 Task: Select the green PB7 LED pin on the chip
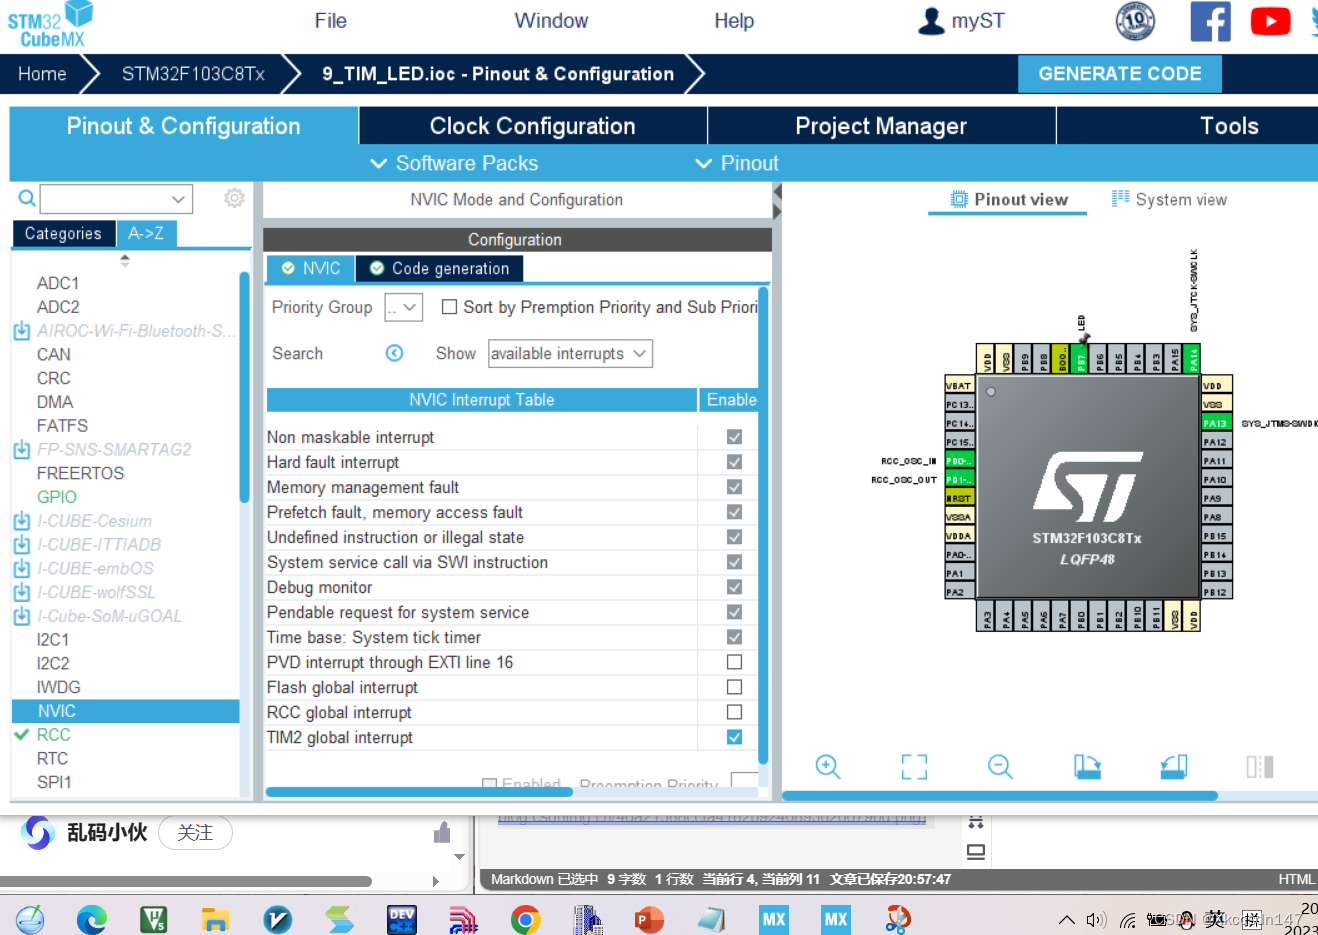coord(1081,359)
